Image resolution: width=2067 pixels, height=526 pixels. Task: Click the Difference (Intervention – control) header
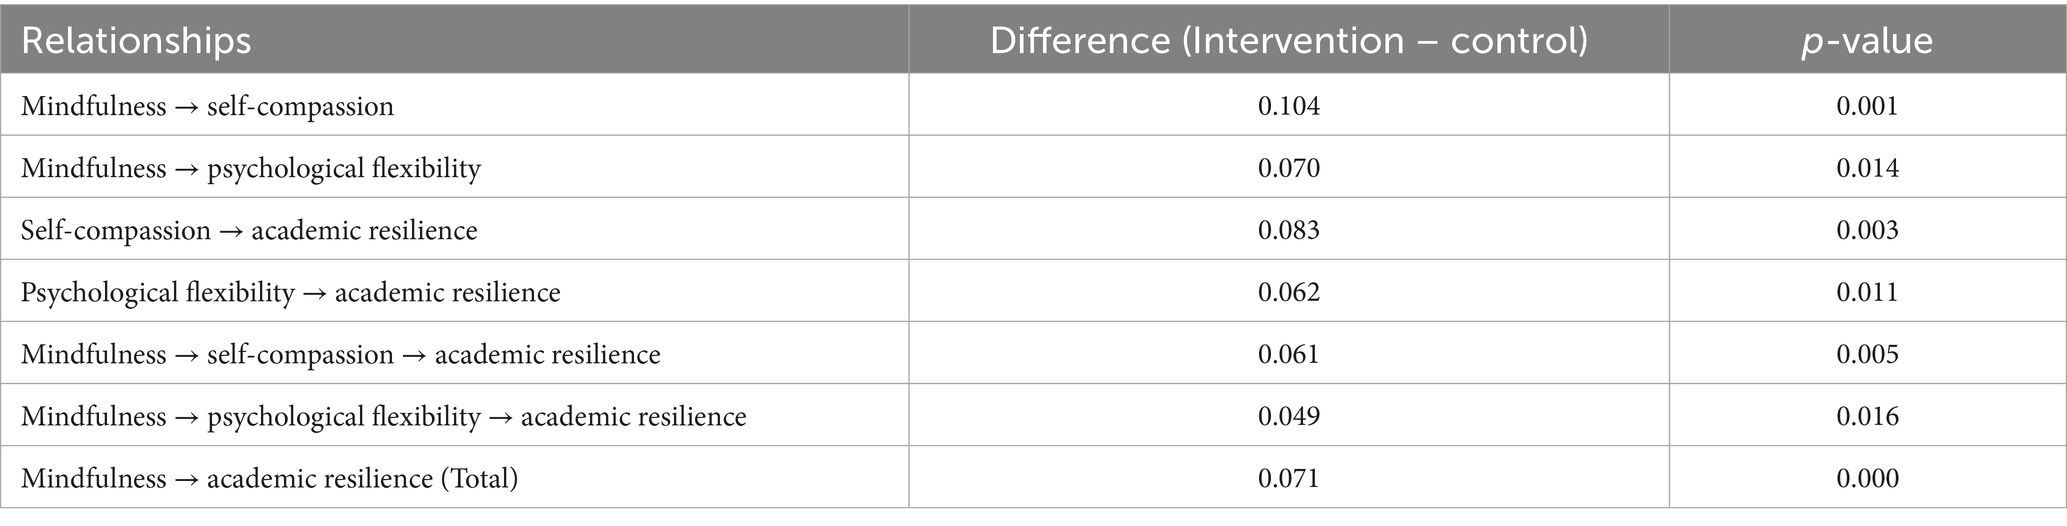(1288, 40)
